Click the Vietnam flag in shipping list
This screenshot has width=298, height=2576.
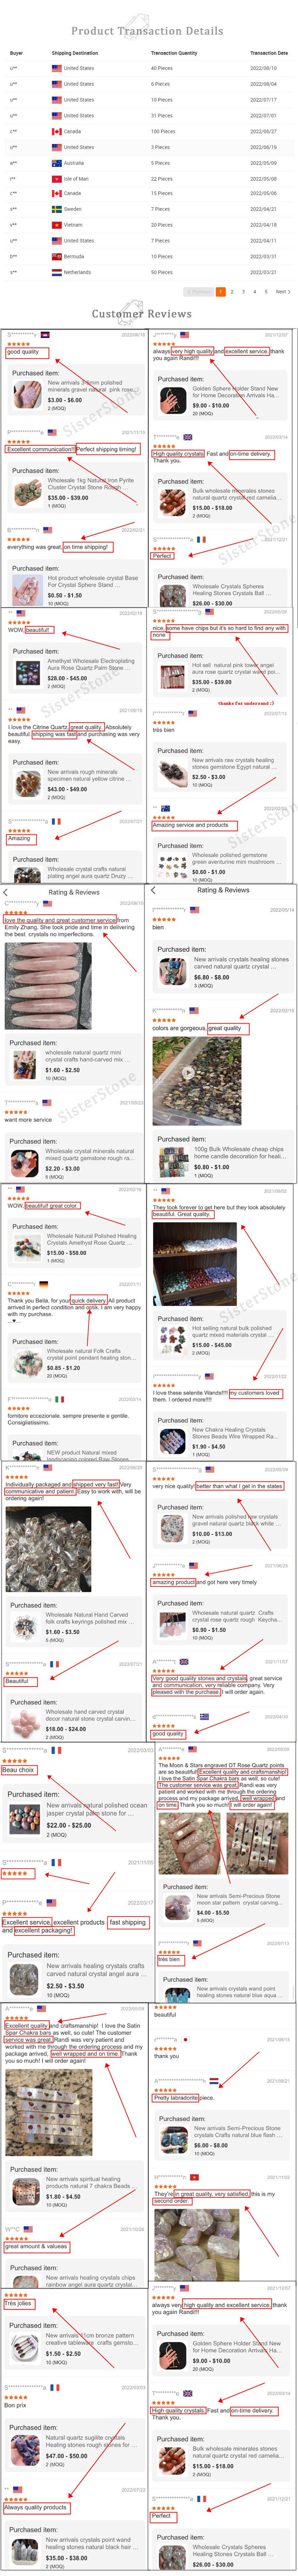click(56, 225)
